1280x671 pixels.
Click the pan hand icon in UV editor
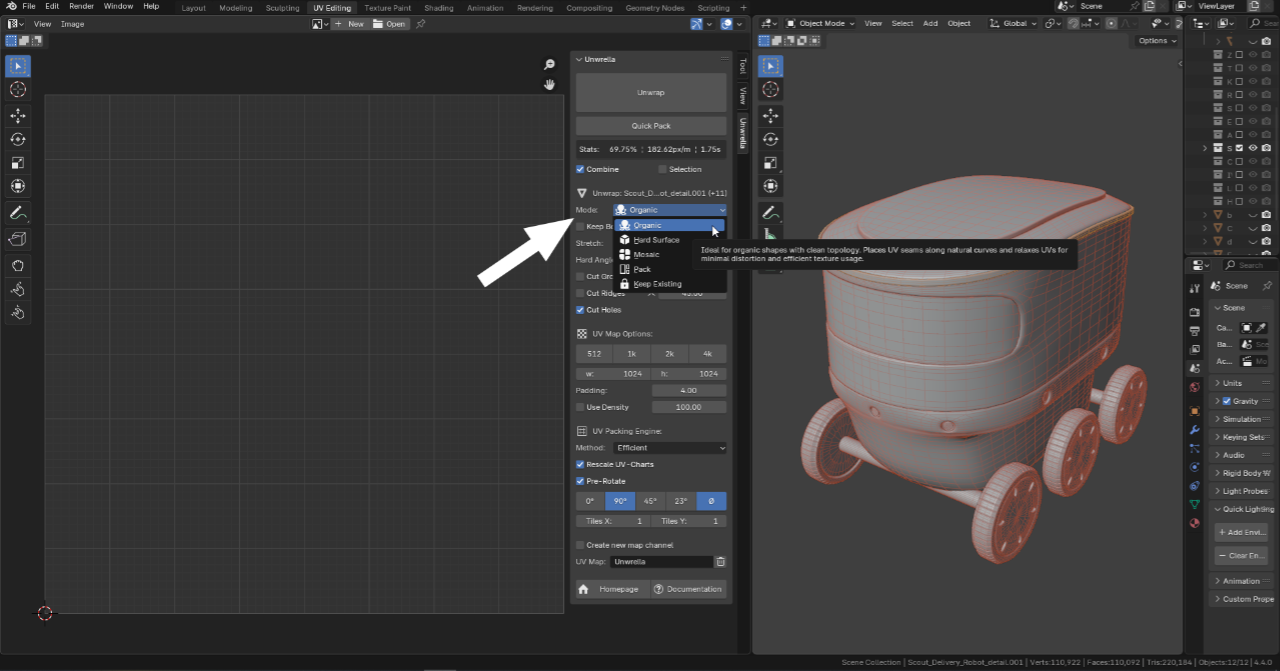pos(549,85)
